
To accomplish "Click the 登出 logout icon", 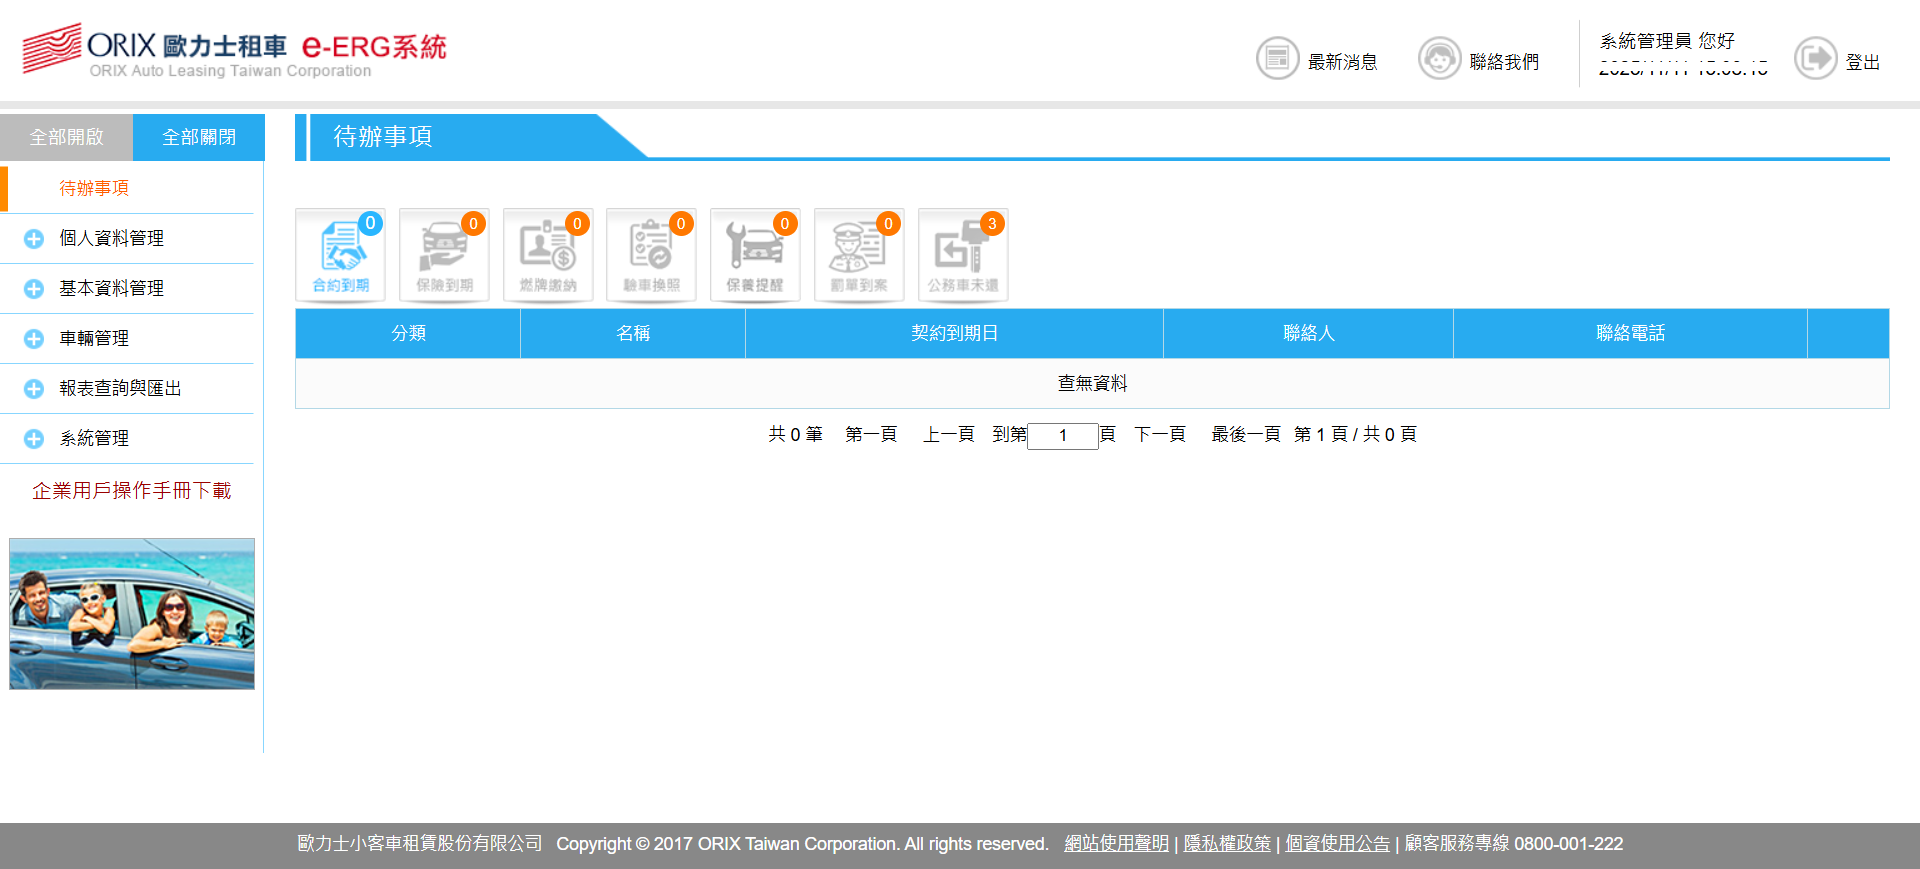I will tap(1815, 59).
